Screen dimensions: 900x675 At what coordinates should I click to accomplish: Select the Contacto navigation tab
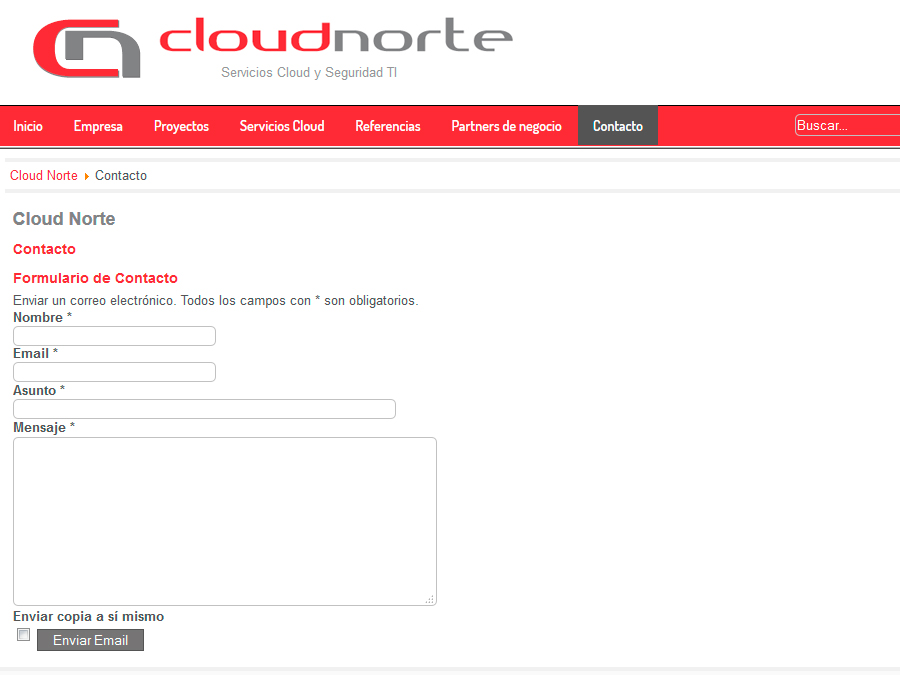(618, 126)
